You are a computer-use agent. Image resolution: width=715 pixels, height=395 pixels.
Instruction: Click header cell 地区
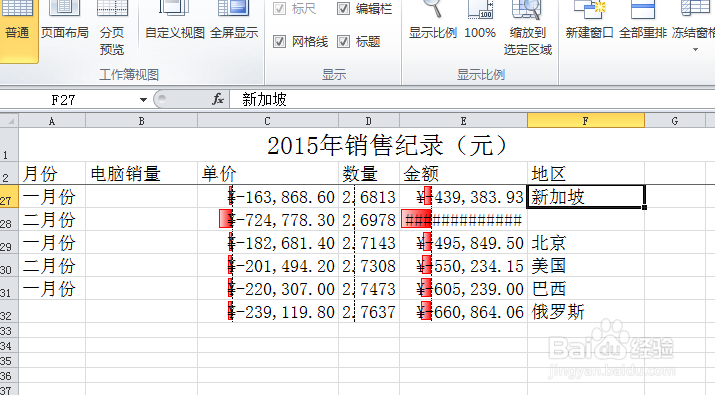coord(586,173)
